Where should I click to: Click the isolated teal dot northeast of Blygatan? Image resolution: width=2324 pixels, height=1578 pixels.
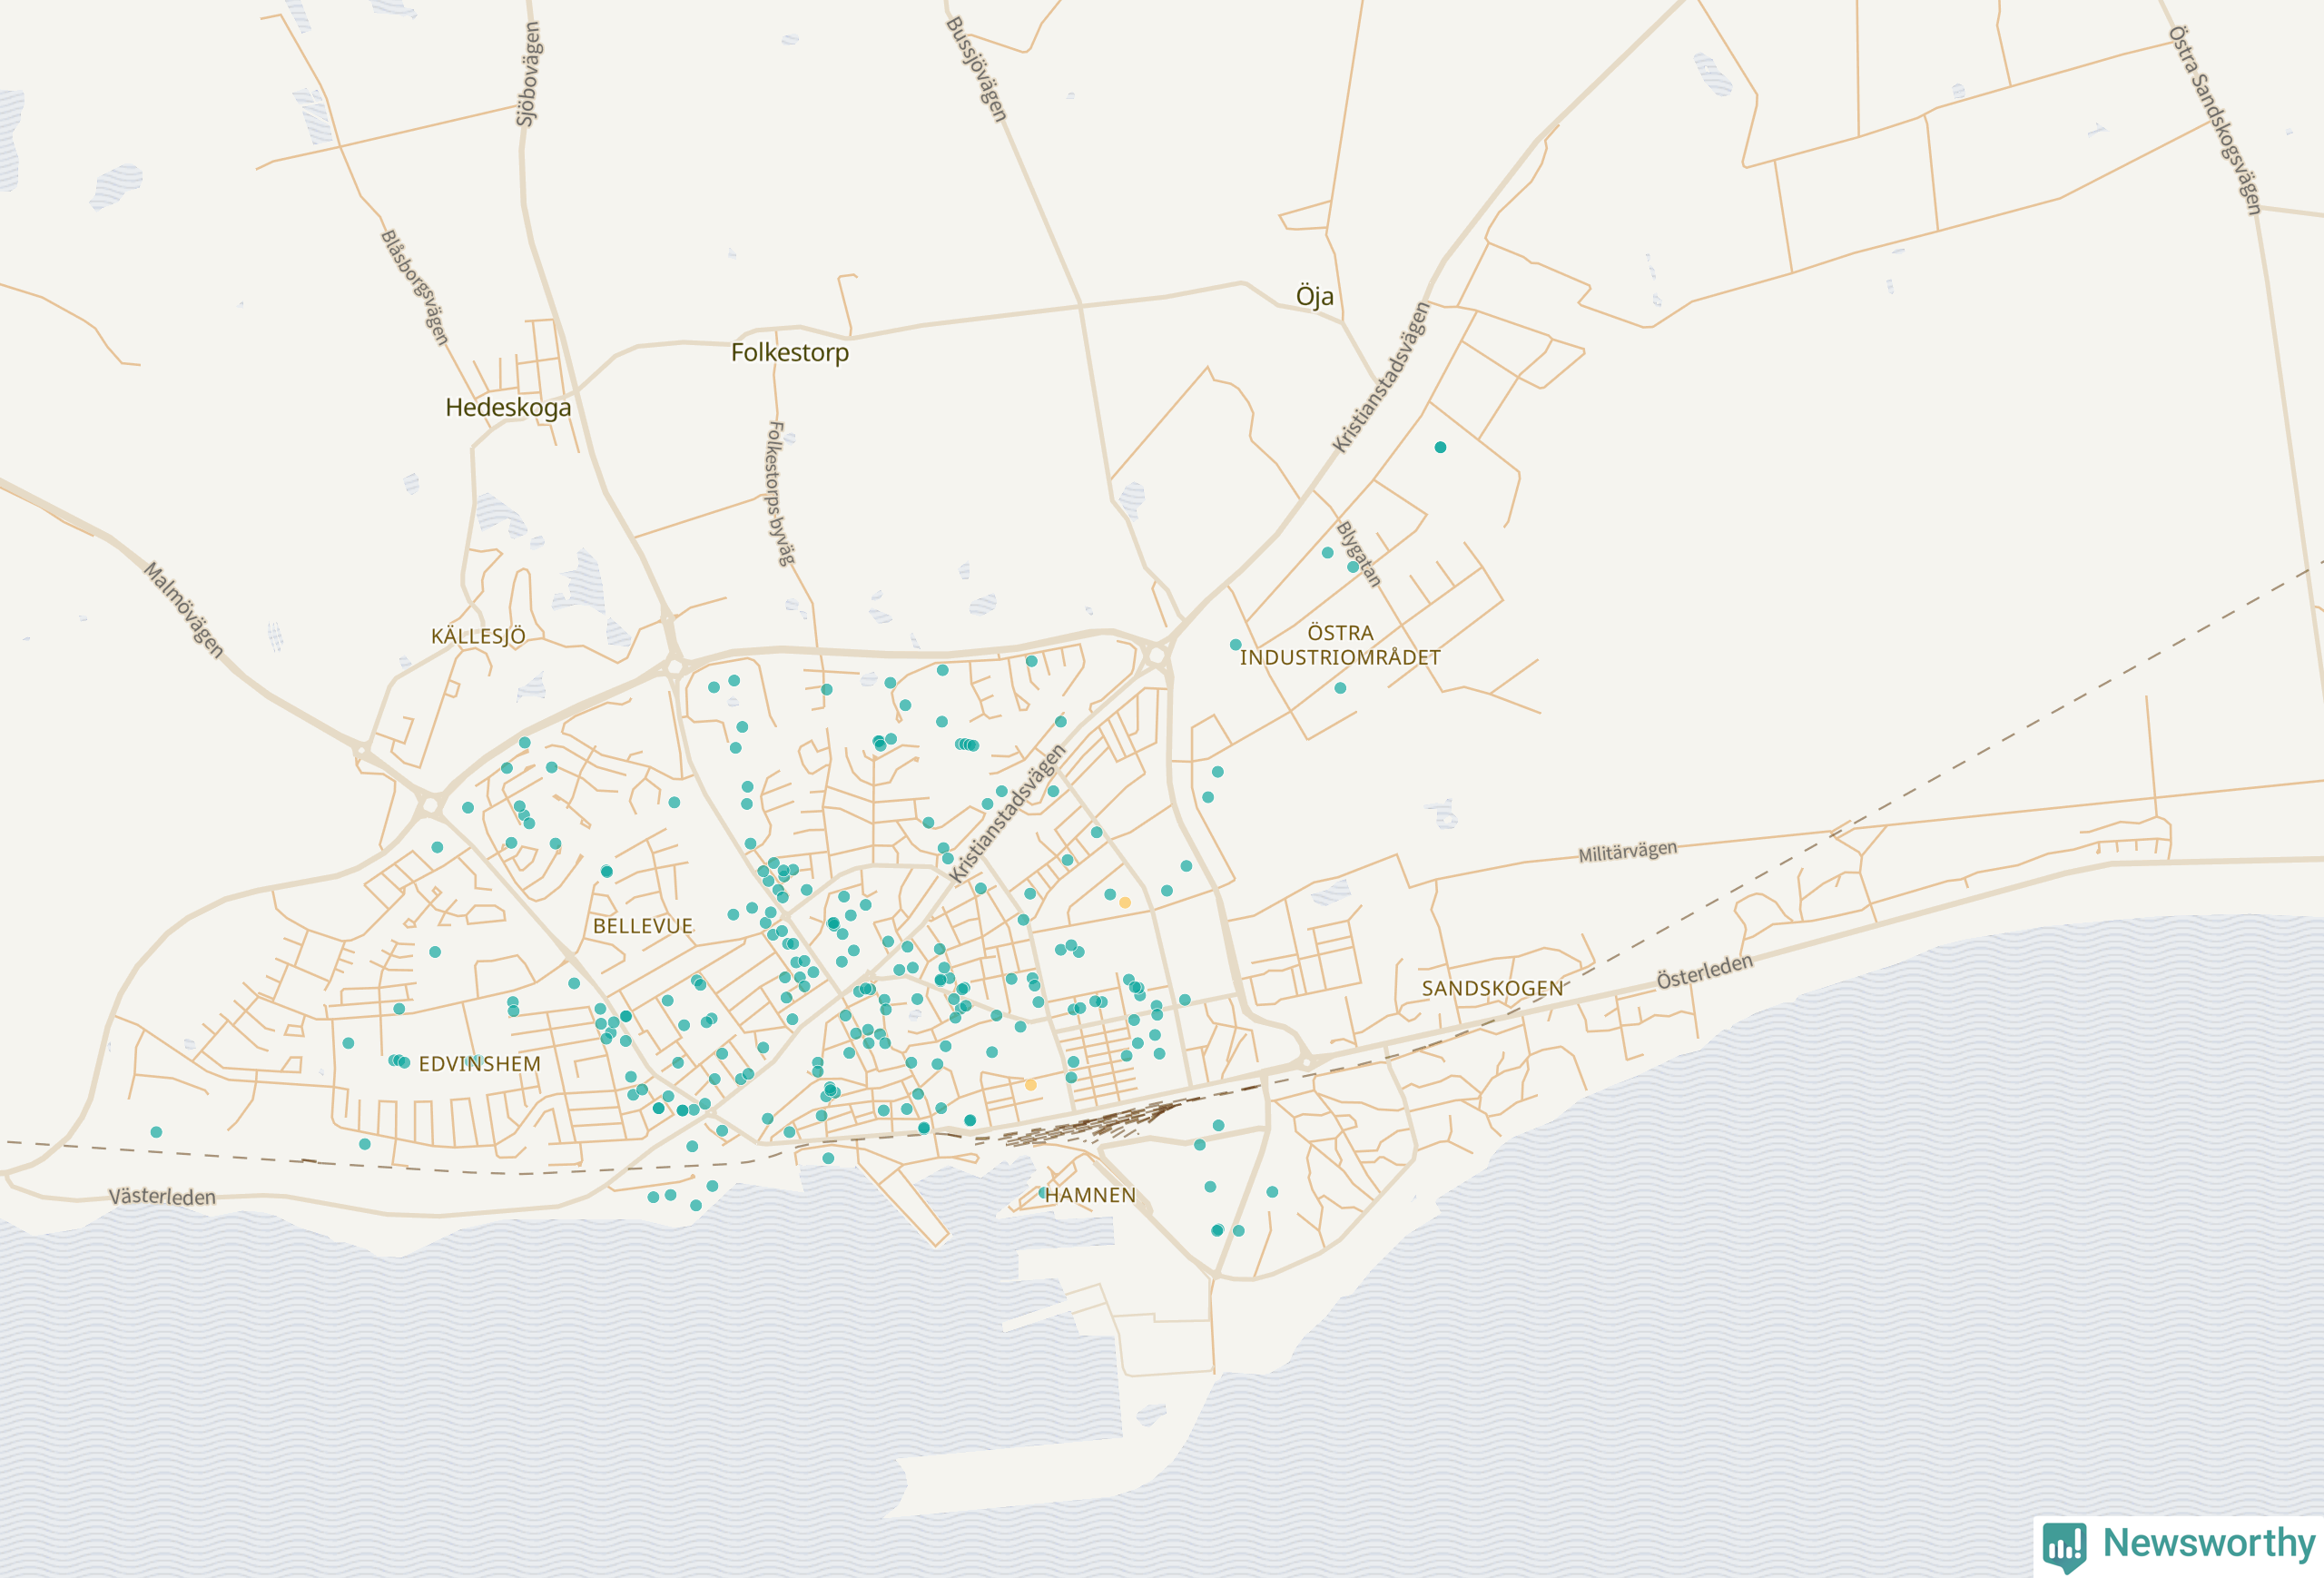tap(1440, 447)
